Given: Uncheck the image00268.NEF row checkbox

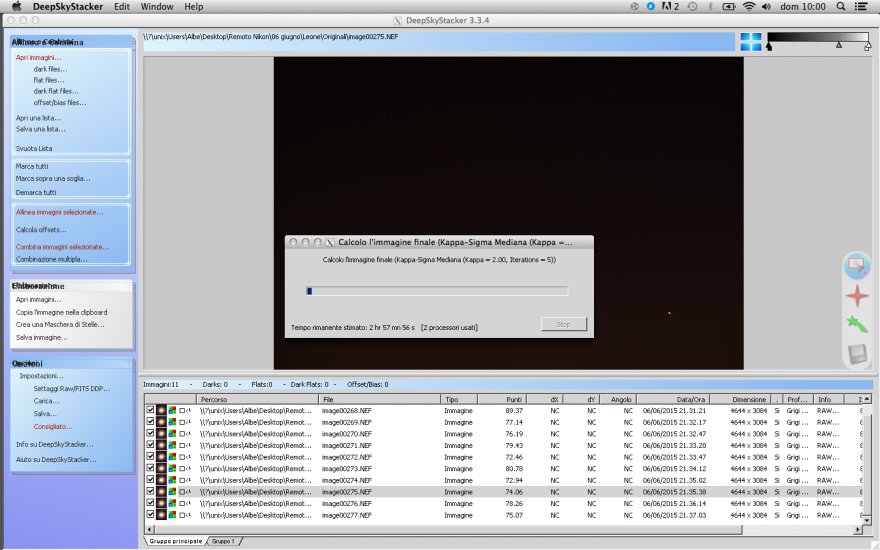Looking at the screenshot, I should tap(150, 411).
